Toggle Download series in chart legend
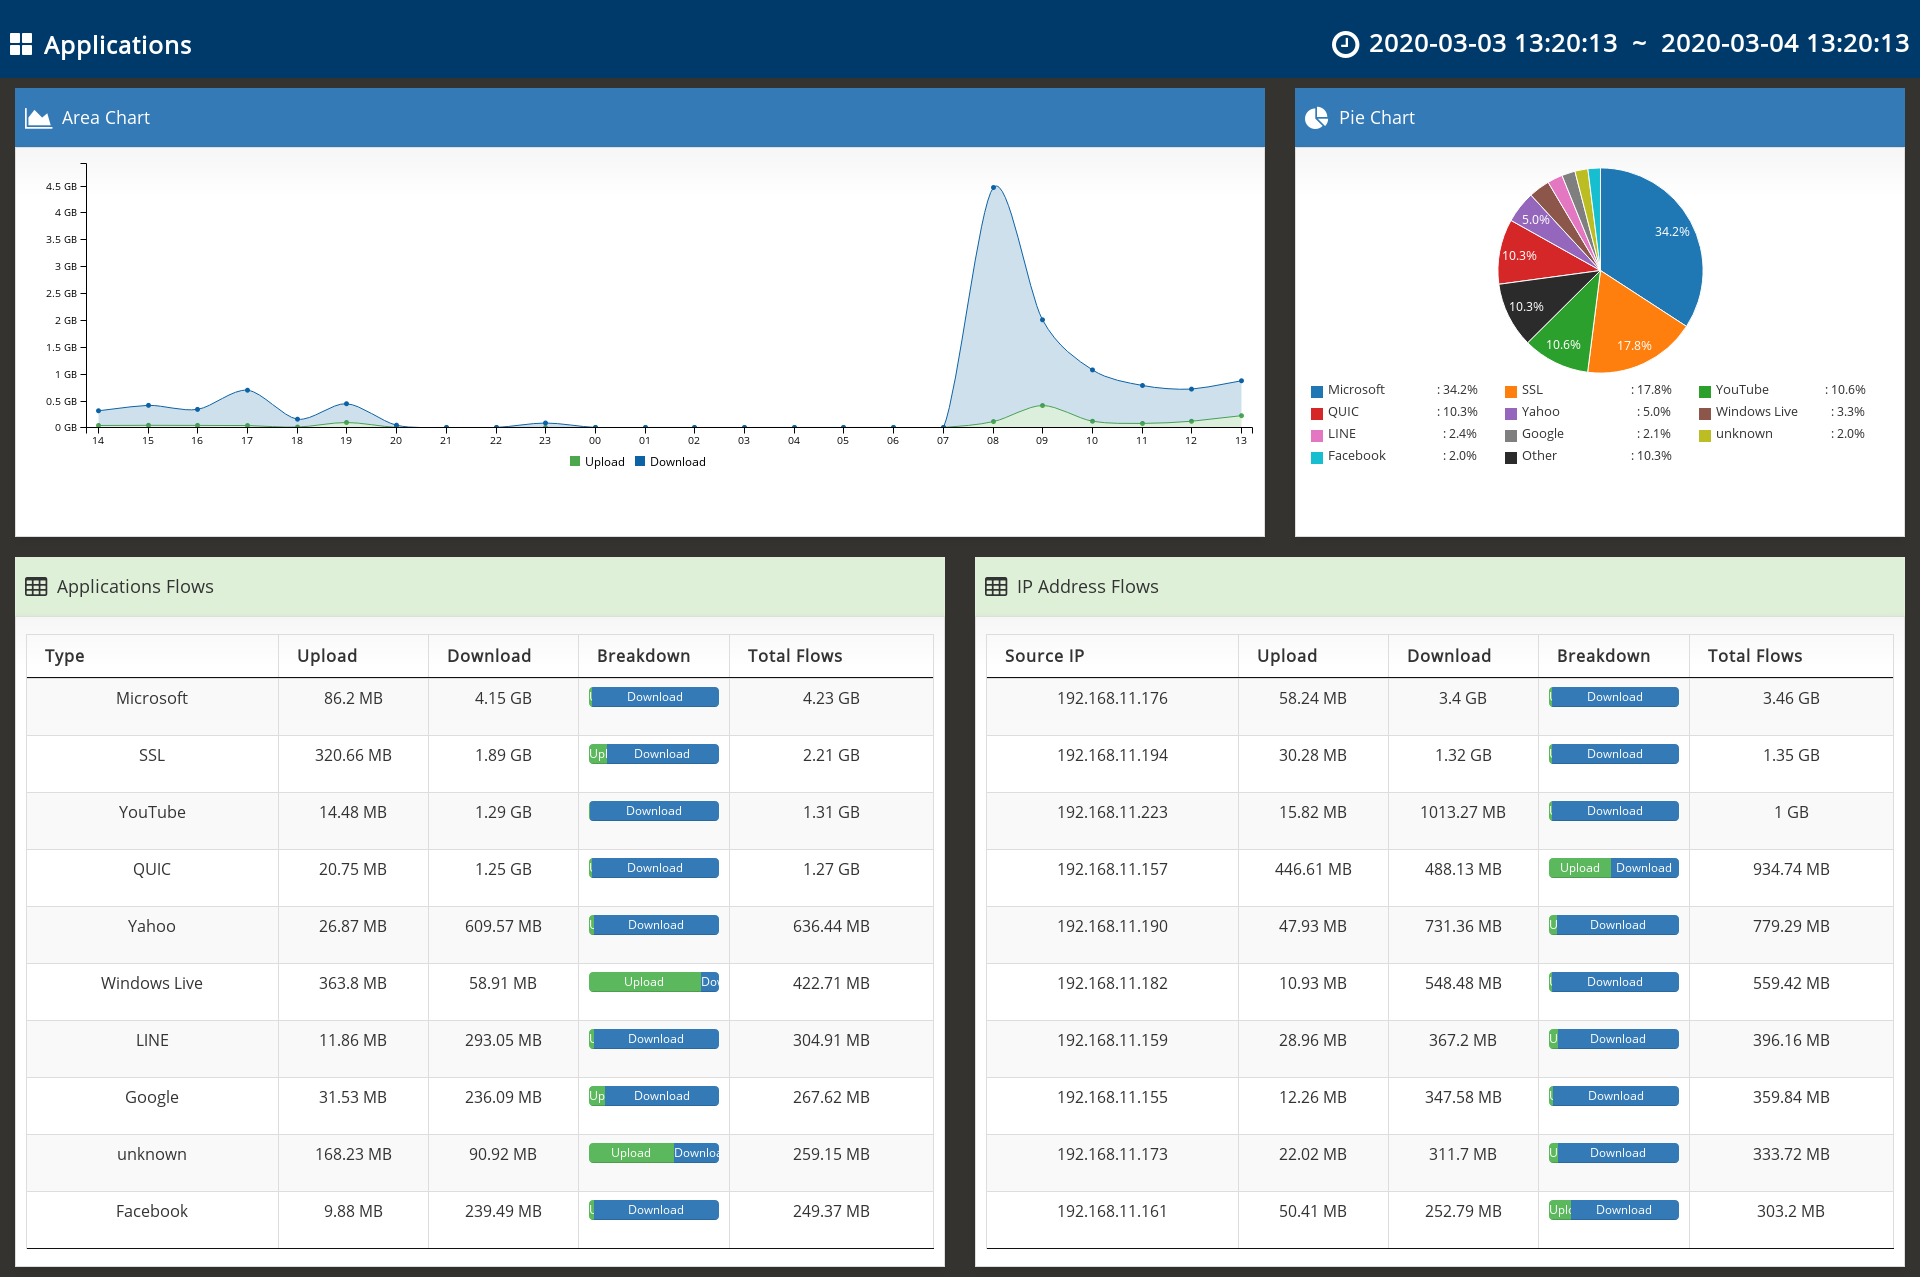The image size is (1920, 1277). 670,462
